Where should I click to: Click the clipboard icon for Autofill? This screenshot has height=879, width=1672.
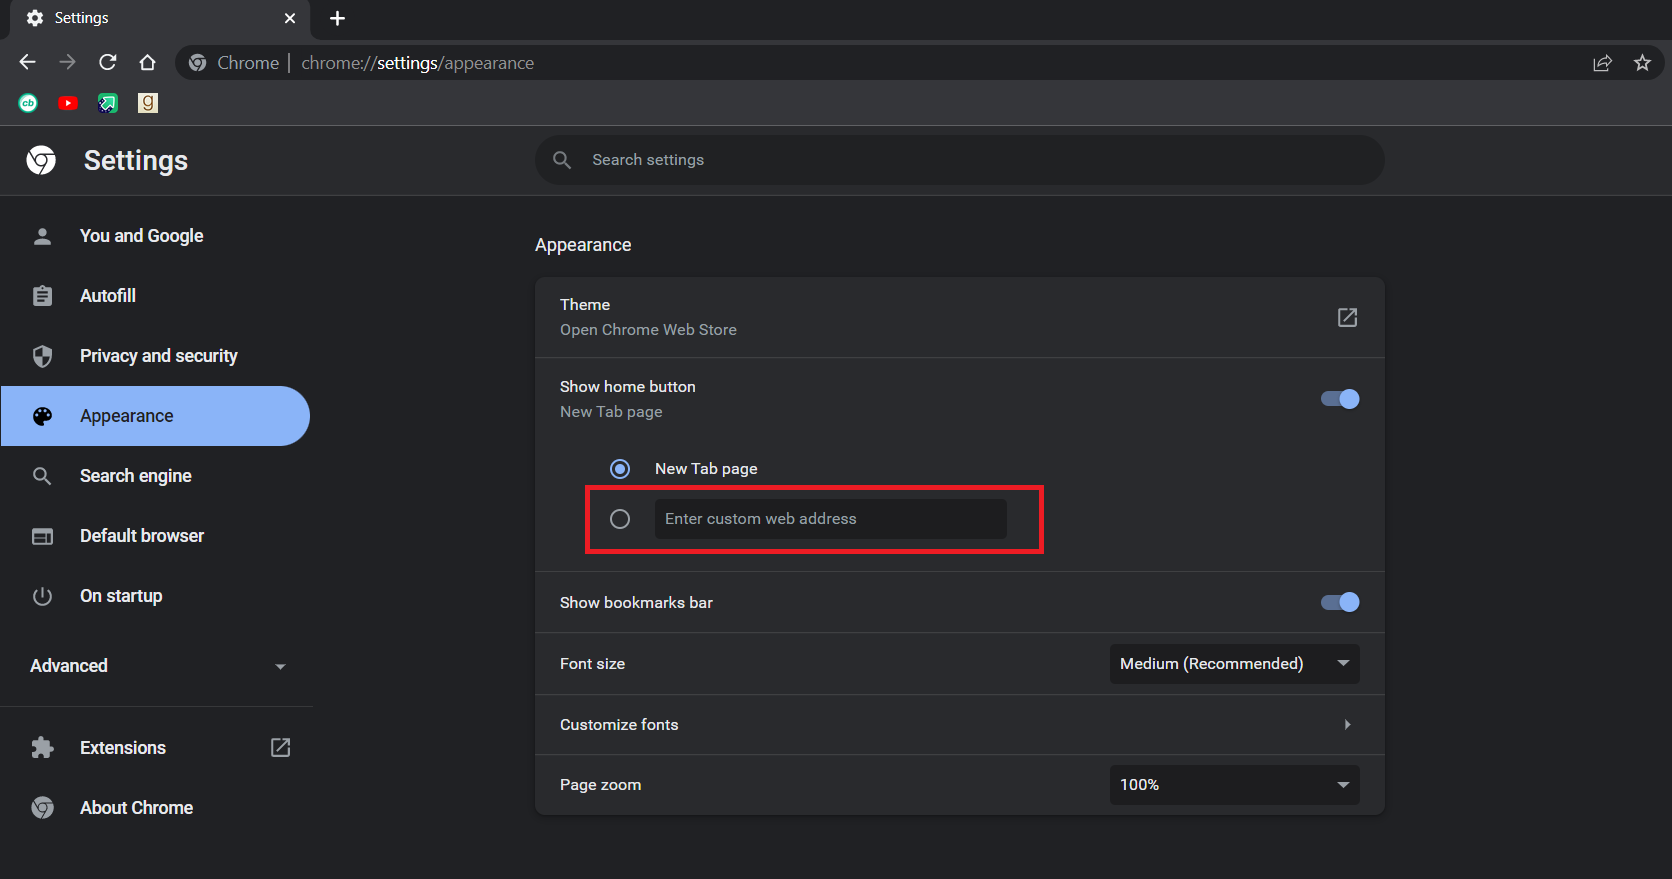click(x=42, y=296)
